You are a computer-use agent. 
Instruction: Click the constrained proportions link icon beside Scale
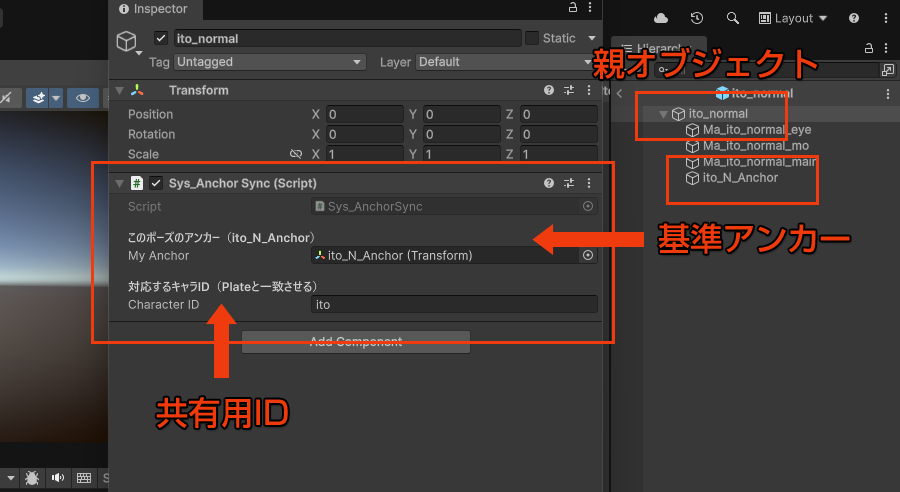pyautogui.click(x=295, y=154)
